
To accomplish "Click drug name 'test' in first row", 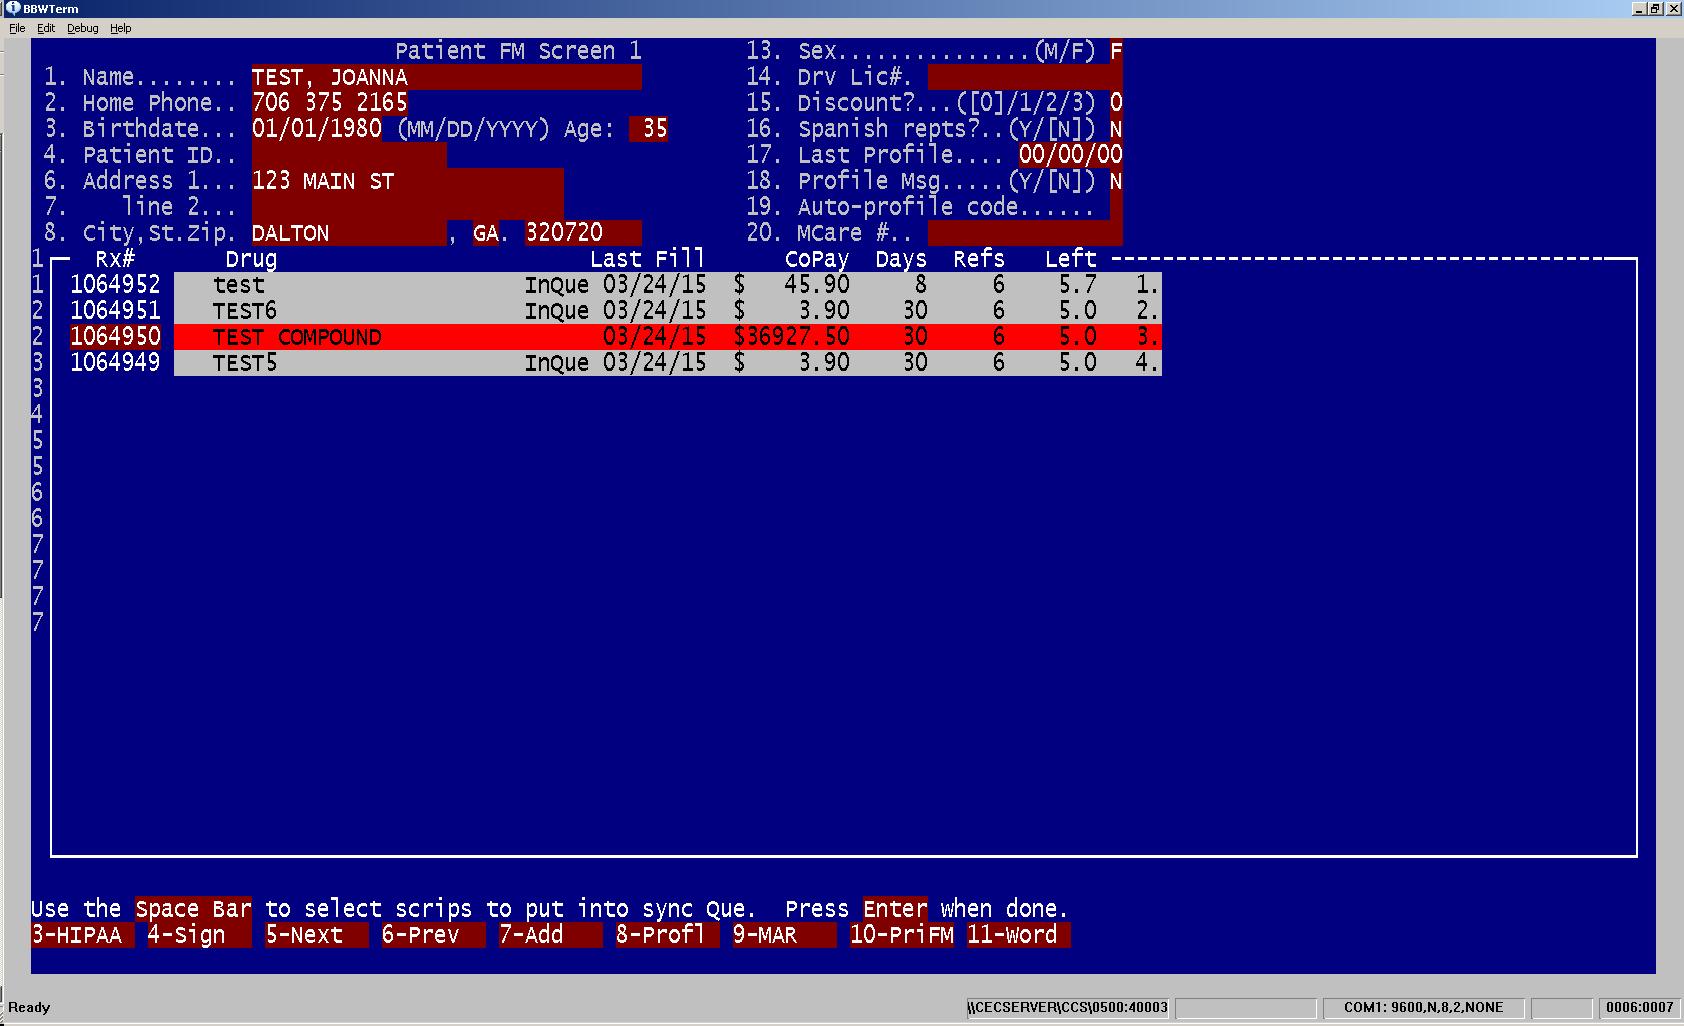I will click(x=239, y=285).
